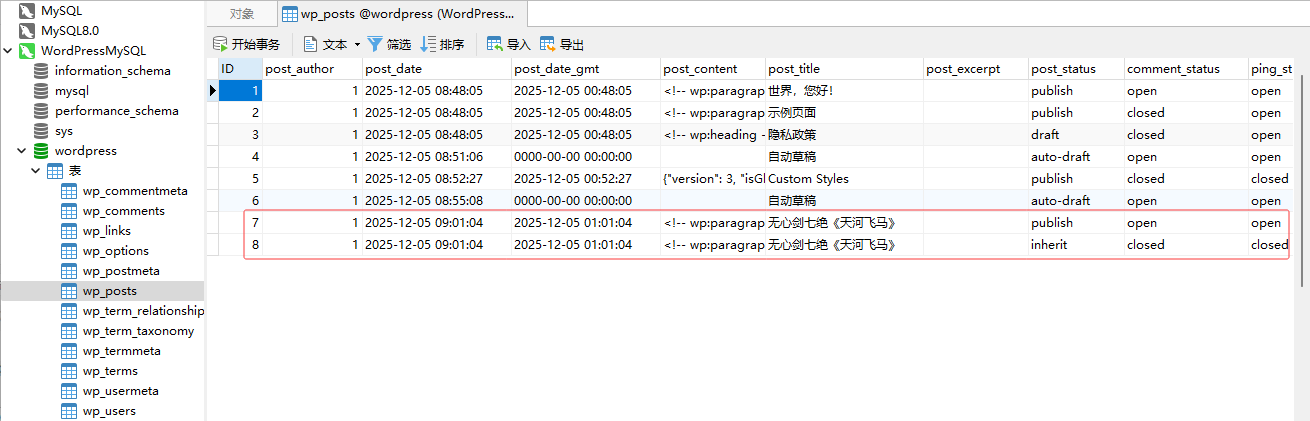Click the MySQL connection icon
Viewport: 1310px width, 421px height.
[x=27, y=10]
